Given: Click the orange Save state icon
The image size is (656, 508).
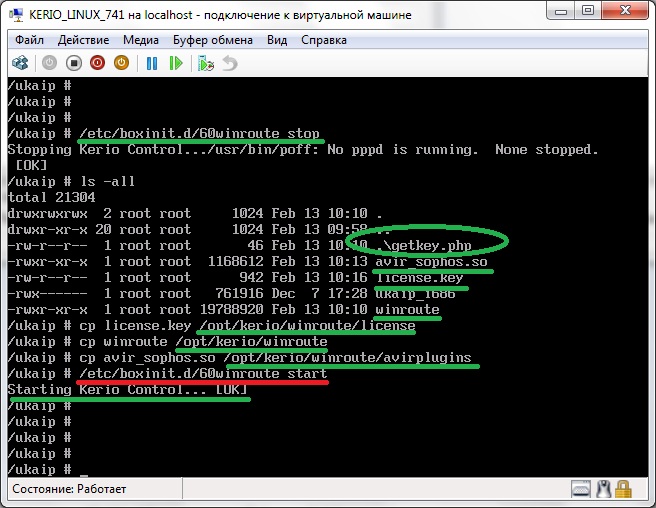Looking at the screenshot, I should (122, 63).
